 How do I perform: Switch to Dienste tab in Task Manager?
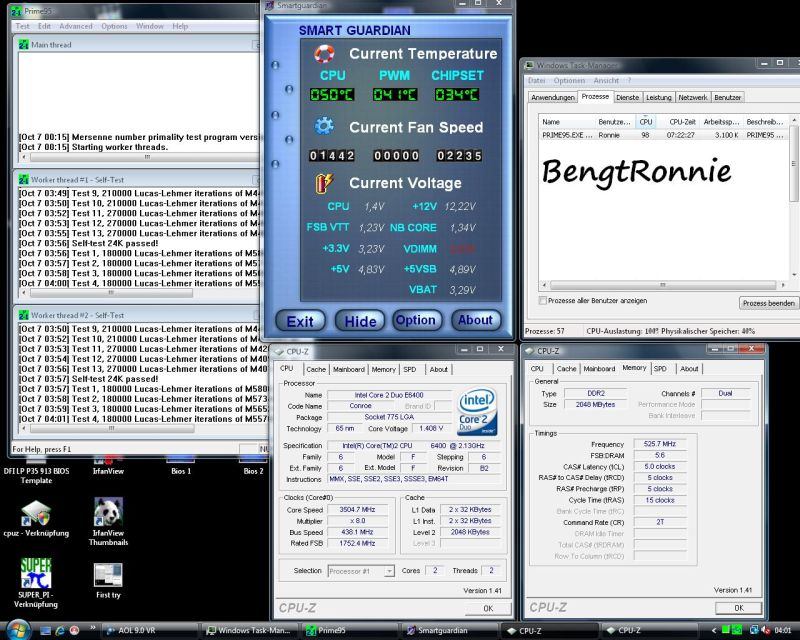point(627,97)
